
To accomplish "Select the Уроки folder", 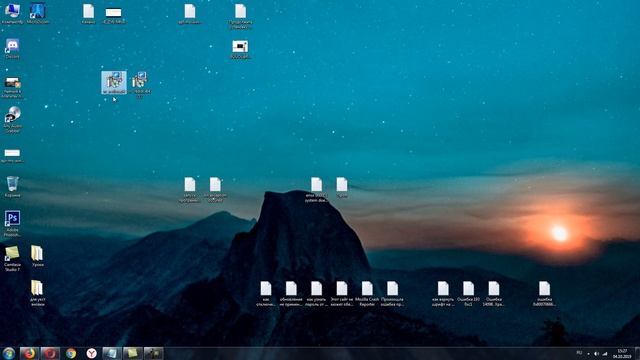I will click(x=37, y=256).
